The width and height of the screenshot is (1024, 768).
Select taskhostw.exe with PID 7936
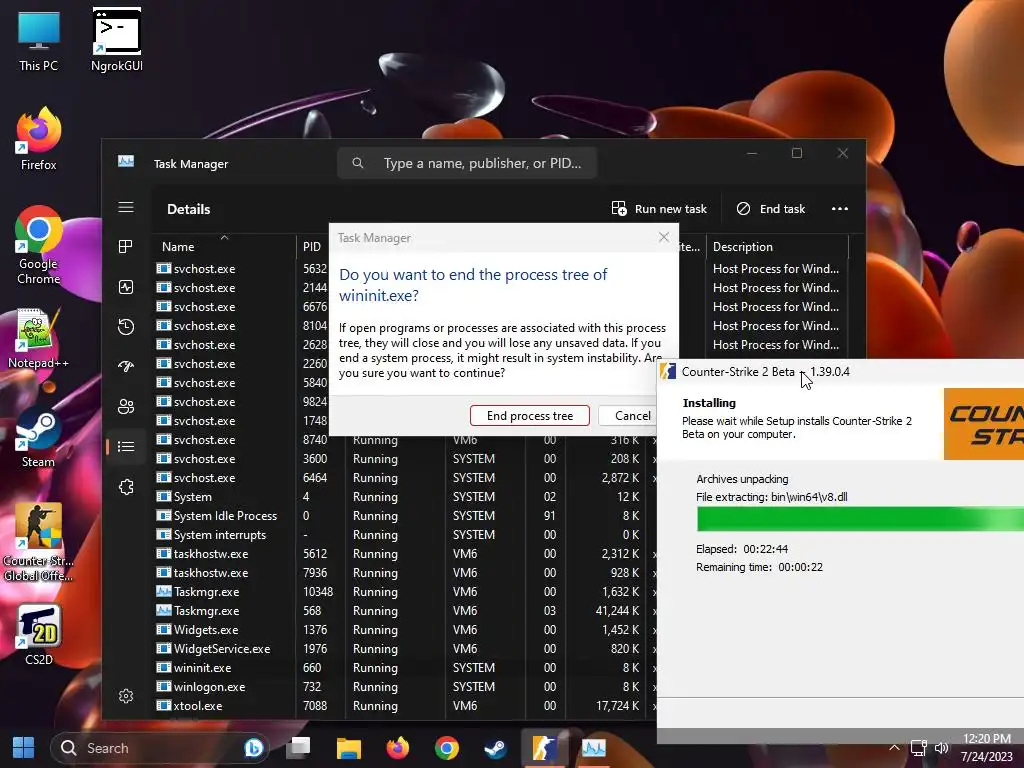[405, 573]
